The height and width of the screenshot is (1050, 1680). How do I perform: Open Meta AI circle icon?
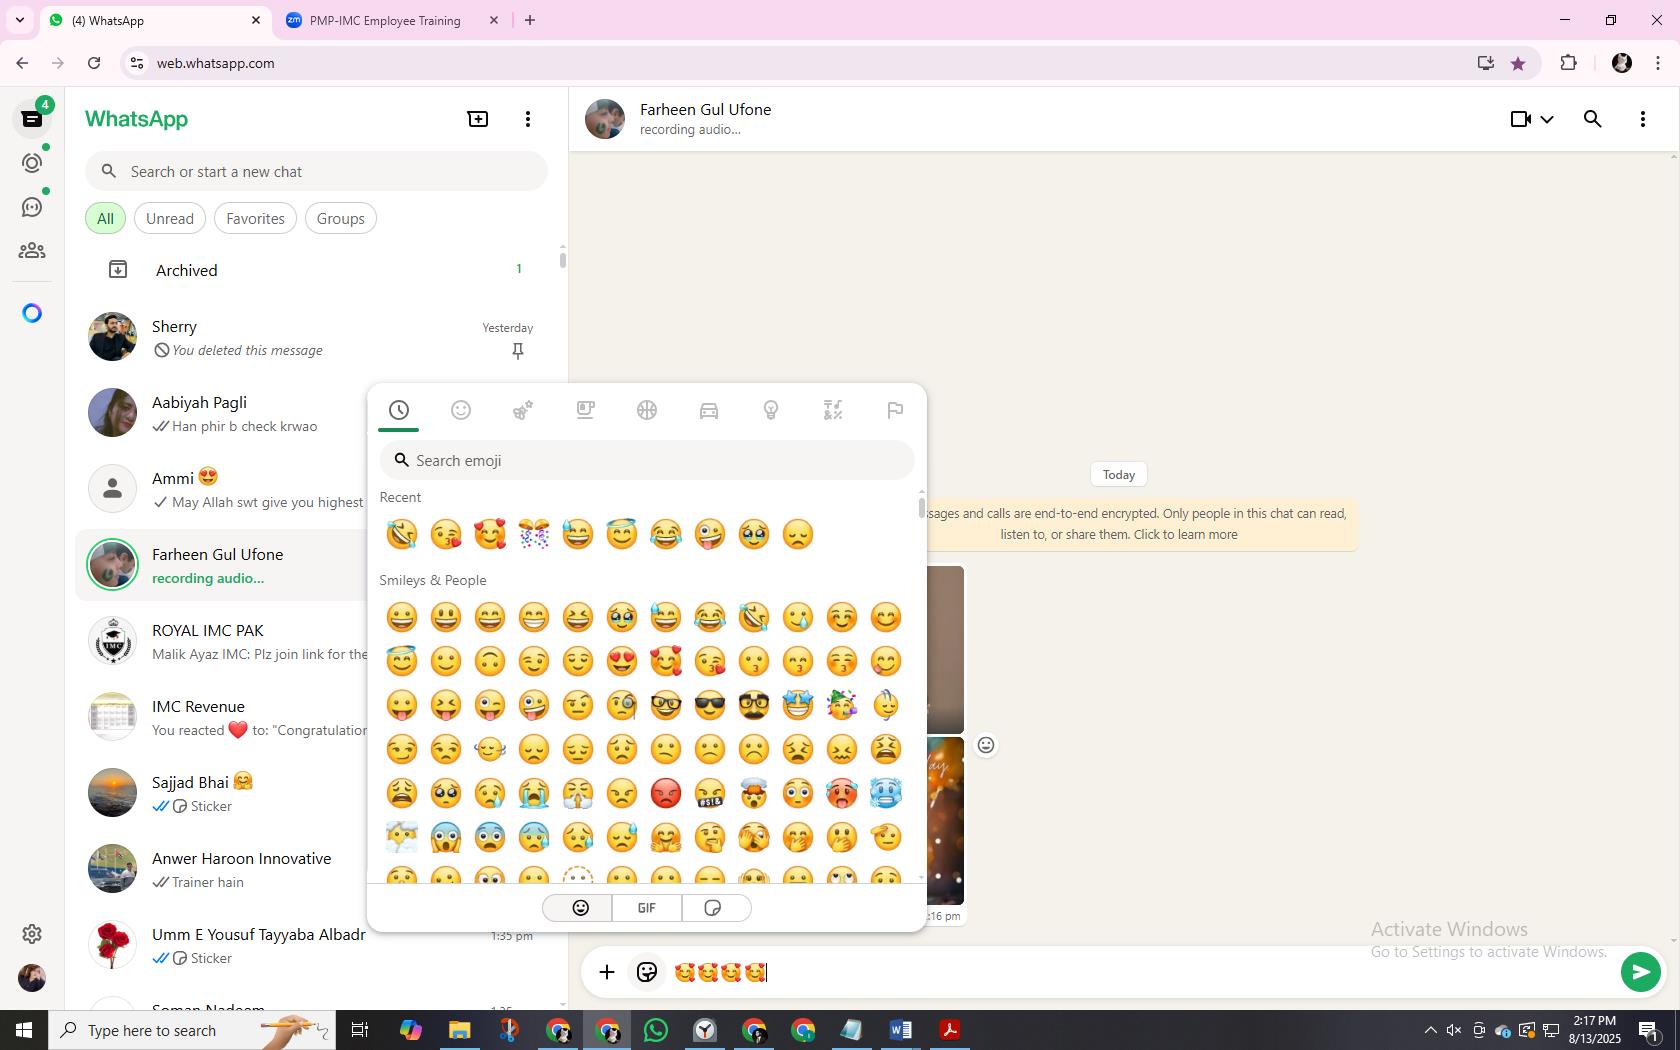point(32,314)
